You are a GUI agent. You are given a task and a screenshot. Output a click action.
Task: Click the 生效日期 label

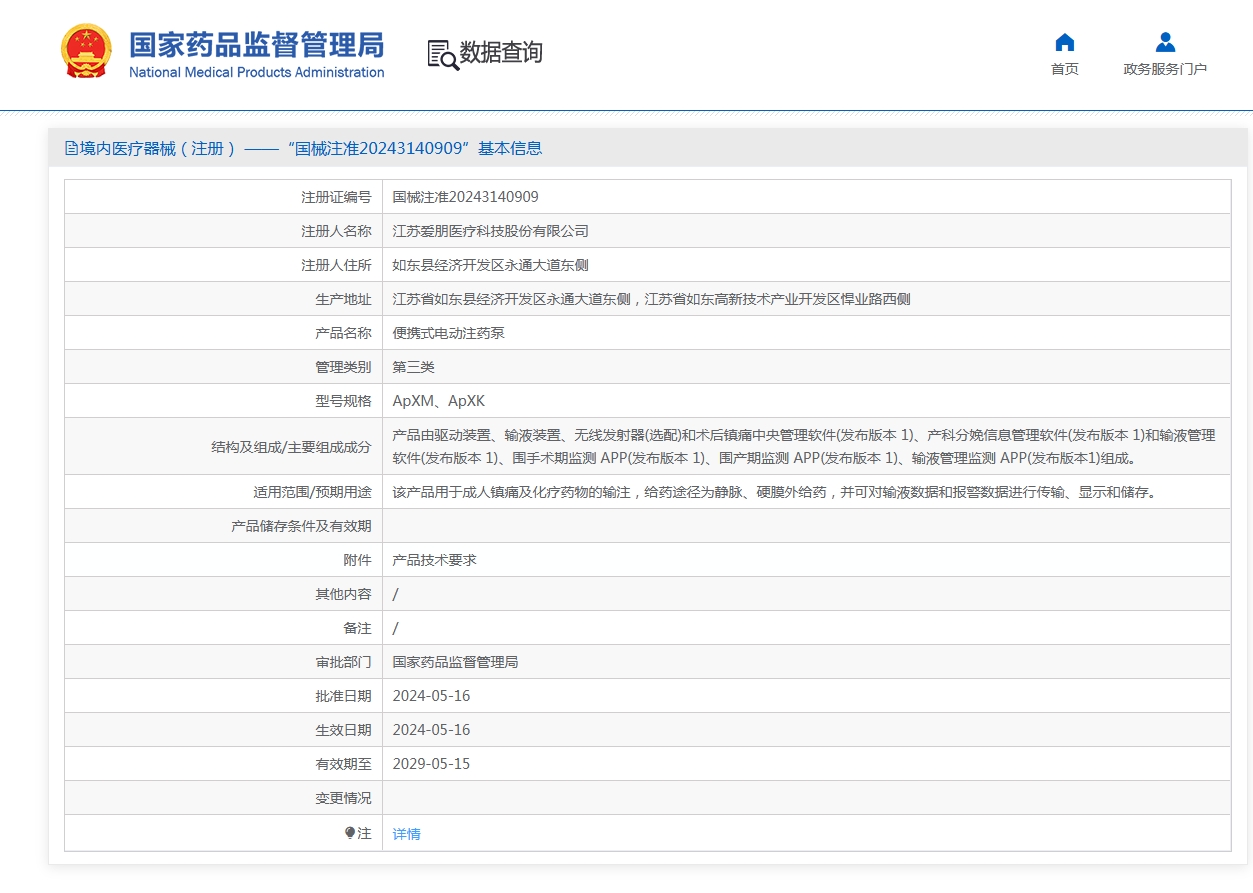pyautogui.click(x=343, y=730)
